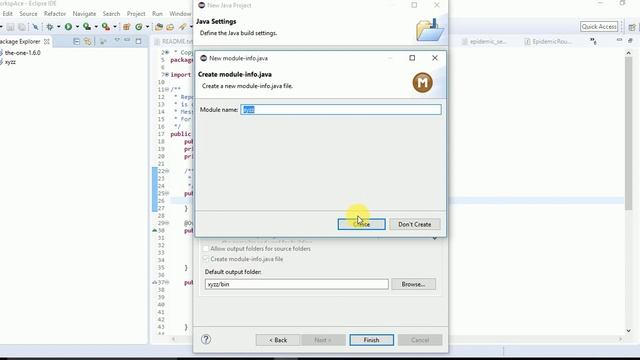Open the Project menu

[x=136, y=13]
